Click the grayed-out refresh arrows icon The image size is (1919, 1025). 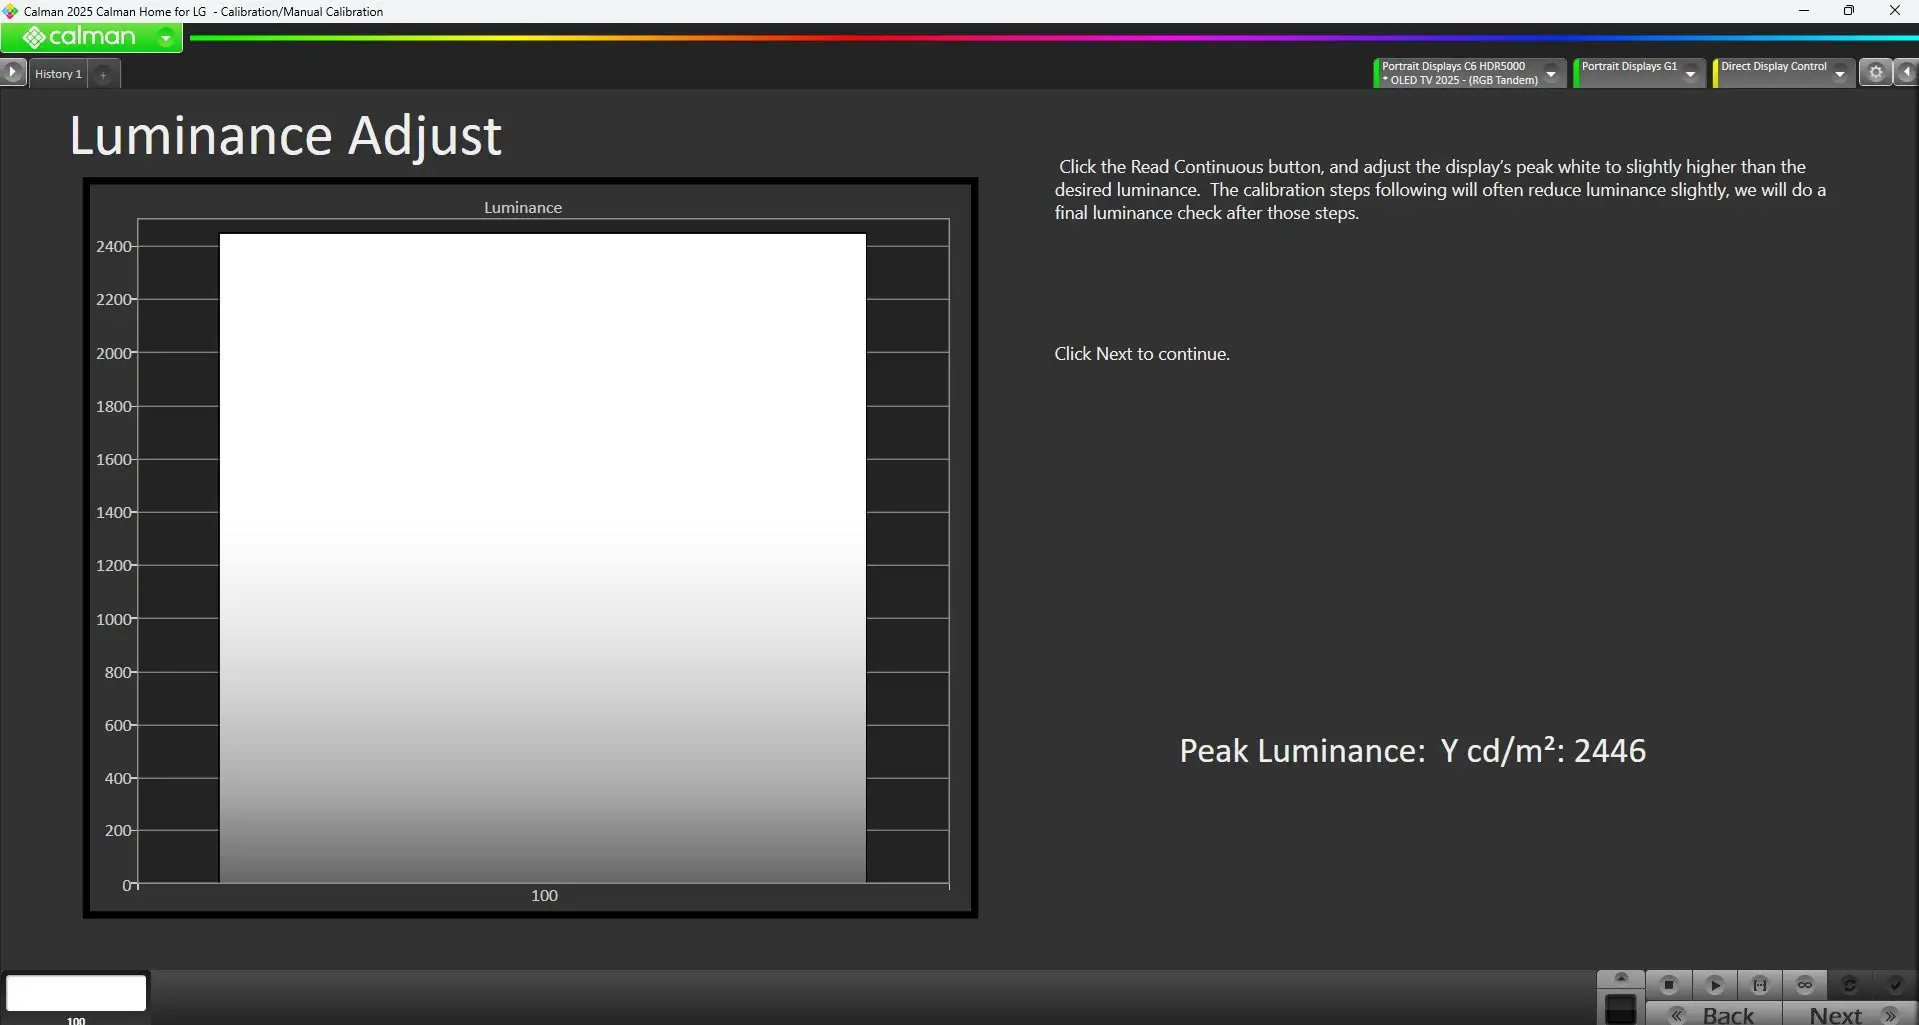[x=1850, y=985]
